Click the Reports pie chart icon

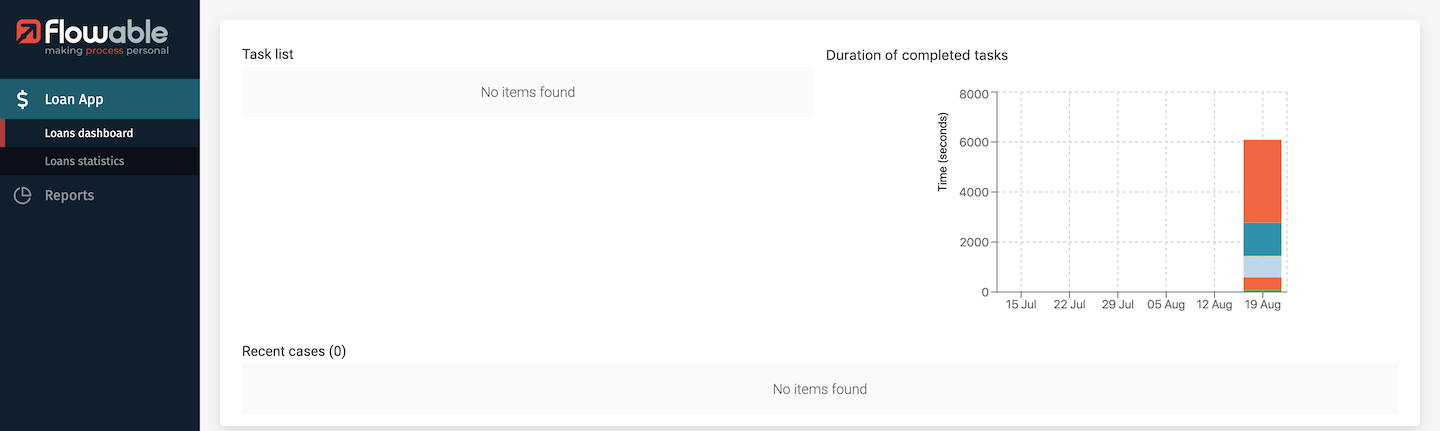[x=22, y=196]
